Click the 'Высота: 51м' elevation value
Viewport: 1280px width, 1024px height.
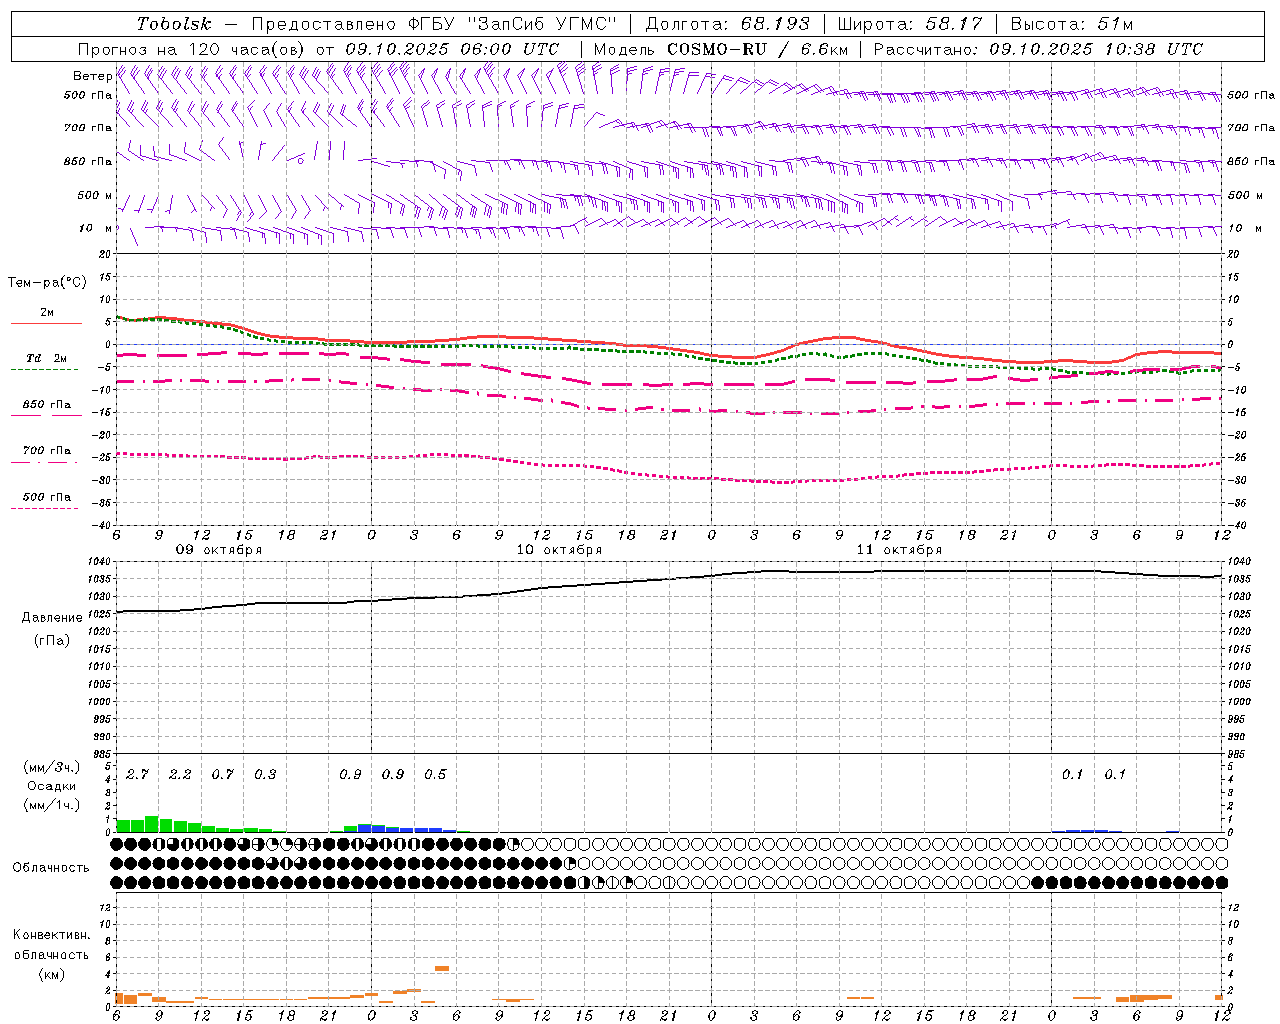click(x=1072, y=24)
